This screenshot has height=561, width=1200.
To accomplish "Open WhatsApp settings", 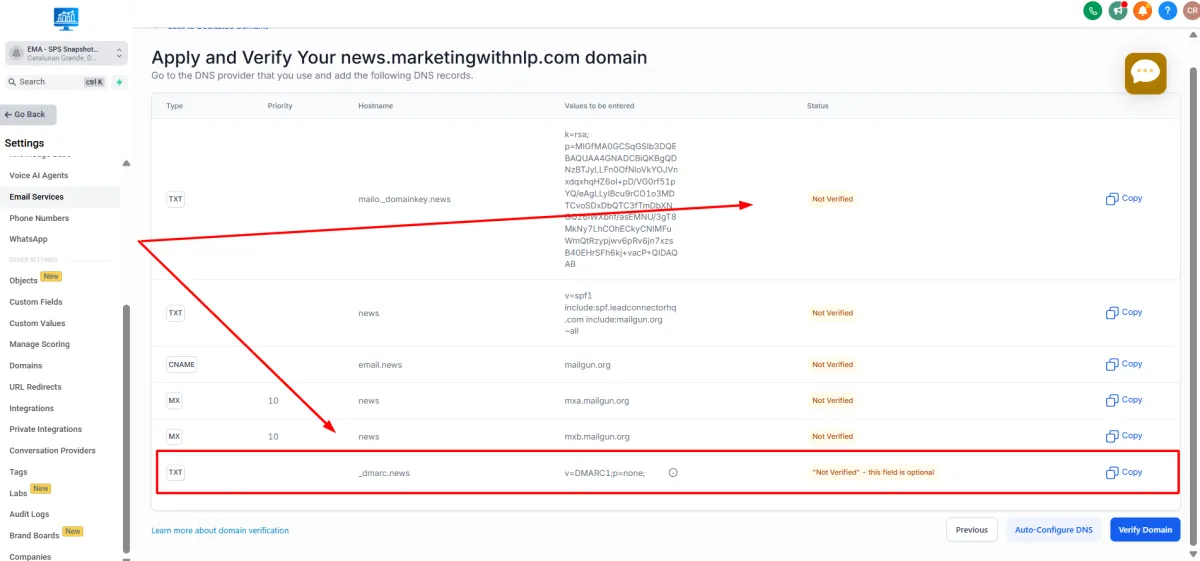I will [28, 239].
